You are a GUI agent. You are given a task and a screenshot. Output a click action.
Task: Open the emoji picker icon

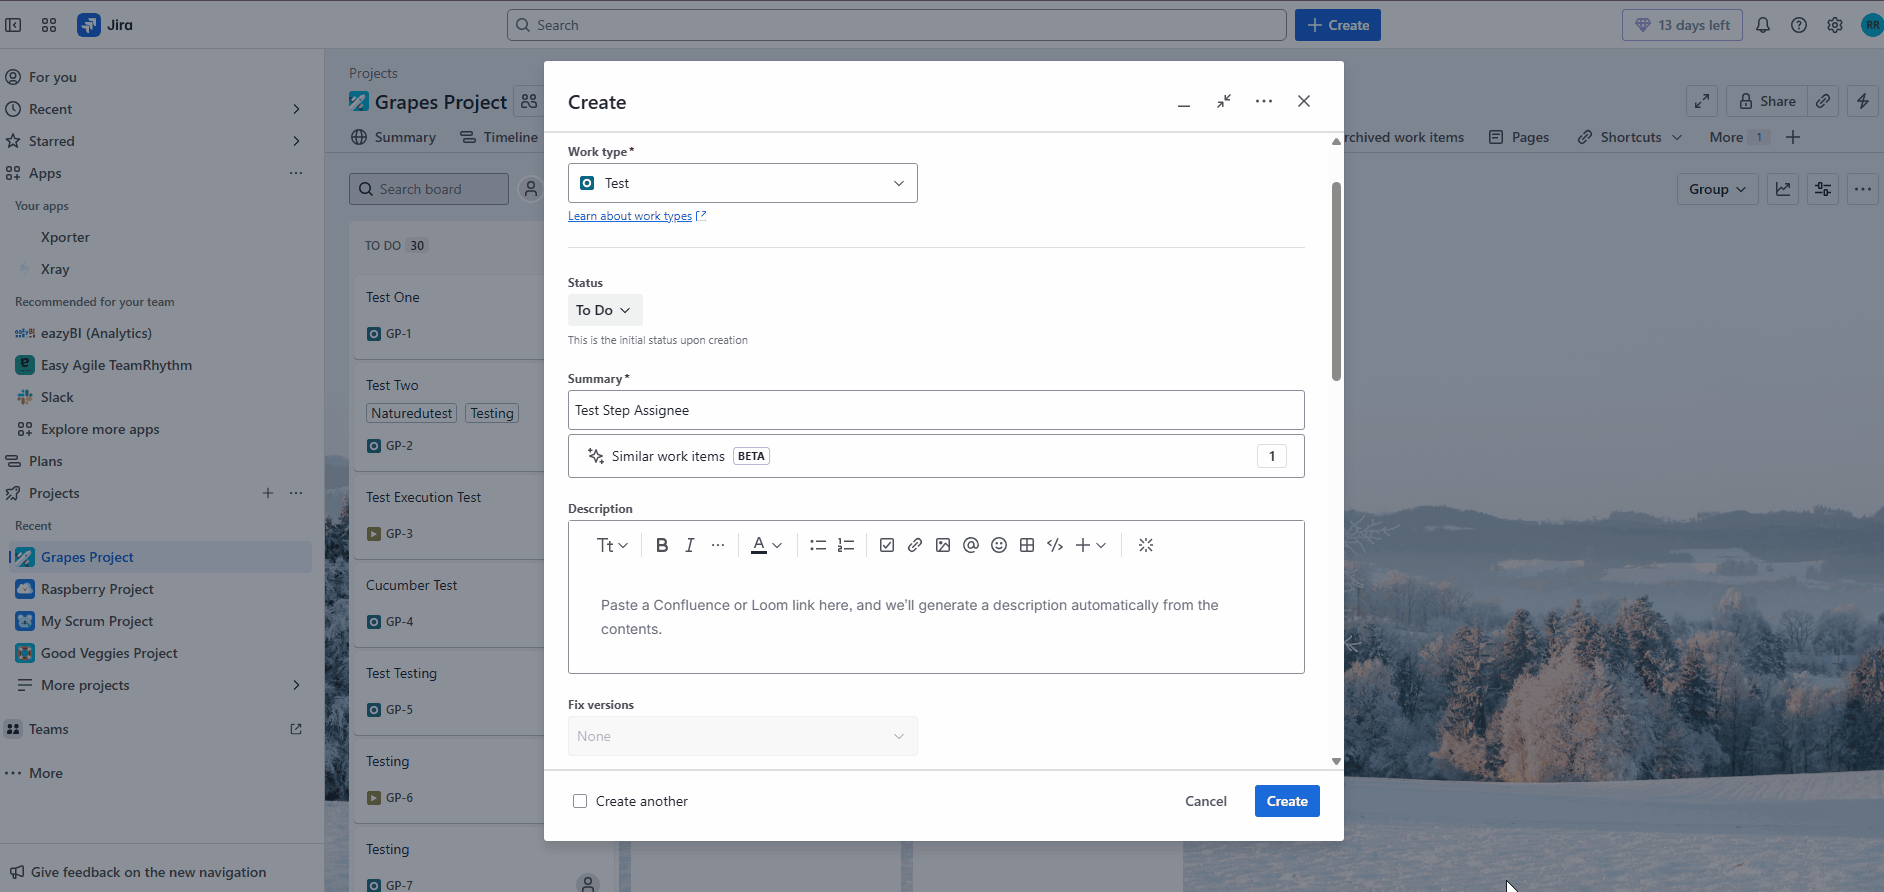pyautogui.click(x=999, y=545)
